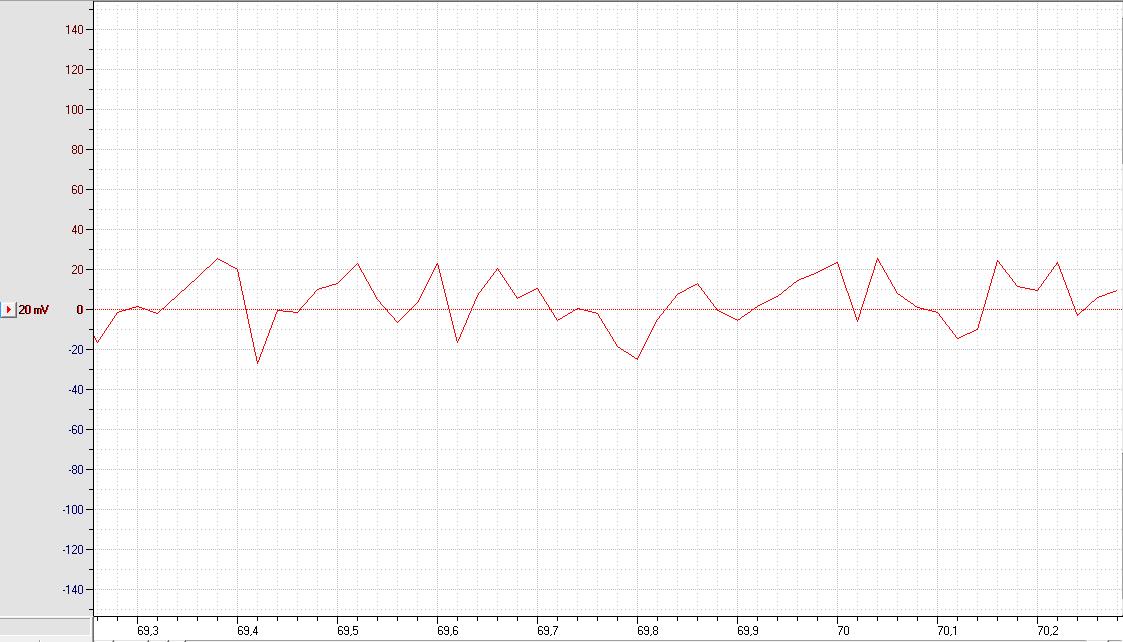Viewport: 1123px width, 642px height.
Task: Click the 69,7 time axis label
Action: (x=548, y=631)
